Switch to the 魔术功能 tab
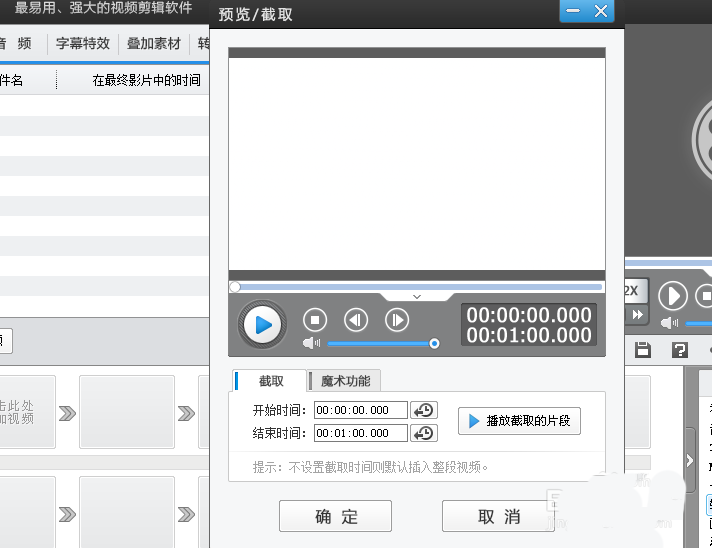 tap(345, 381)
